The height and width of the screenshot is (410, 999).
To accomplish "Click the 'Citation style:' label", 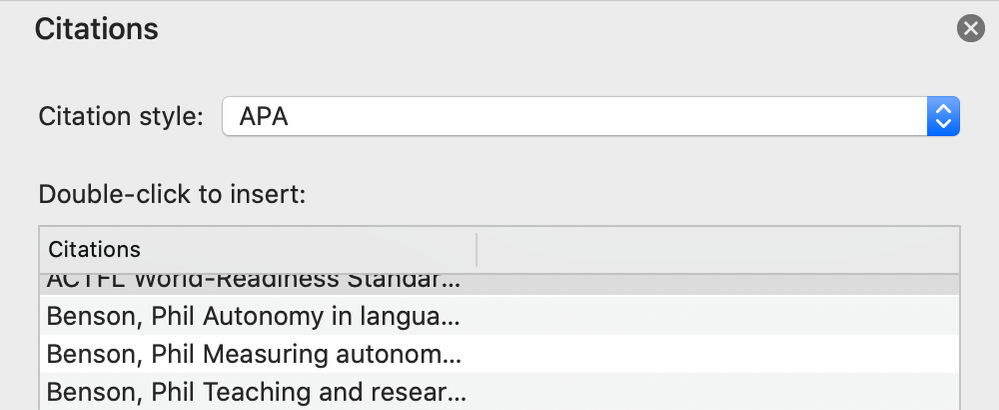I will point(121,117).
